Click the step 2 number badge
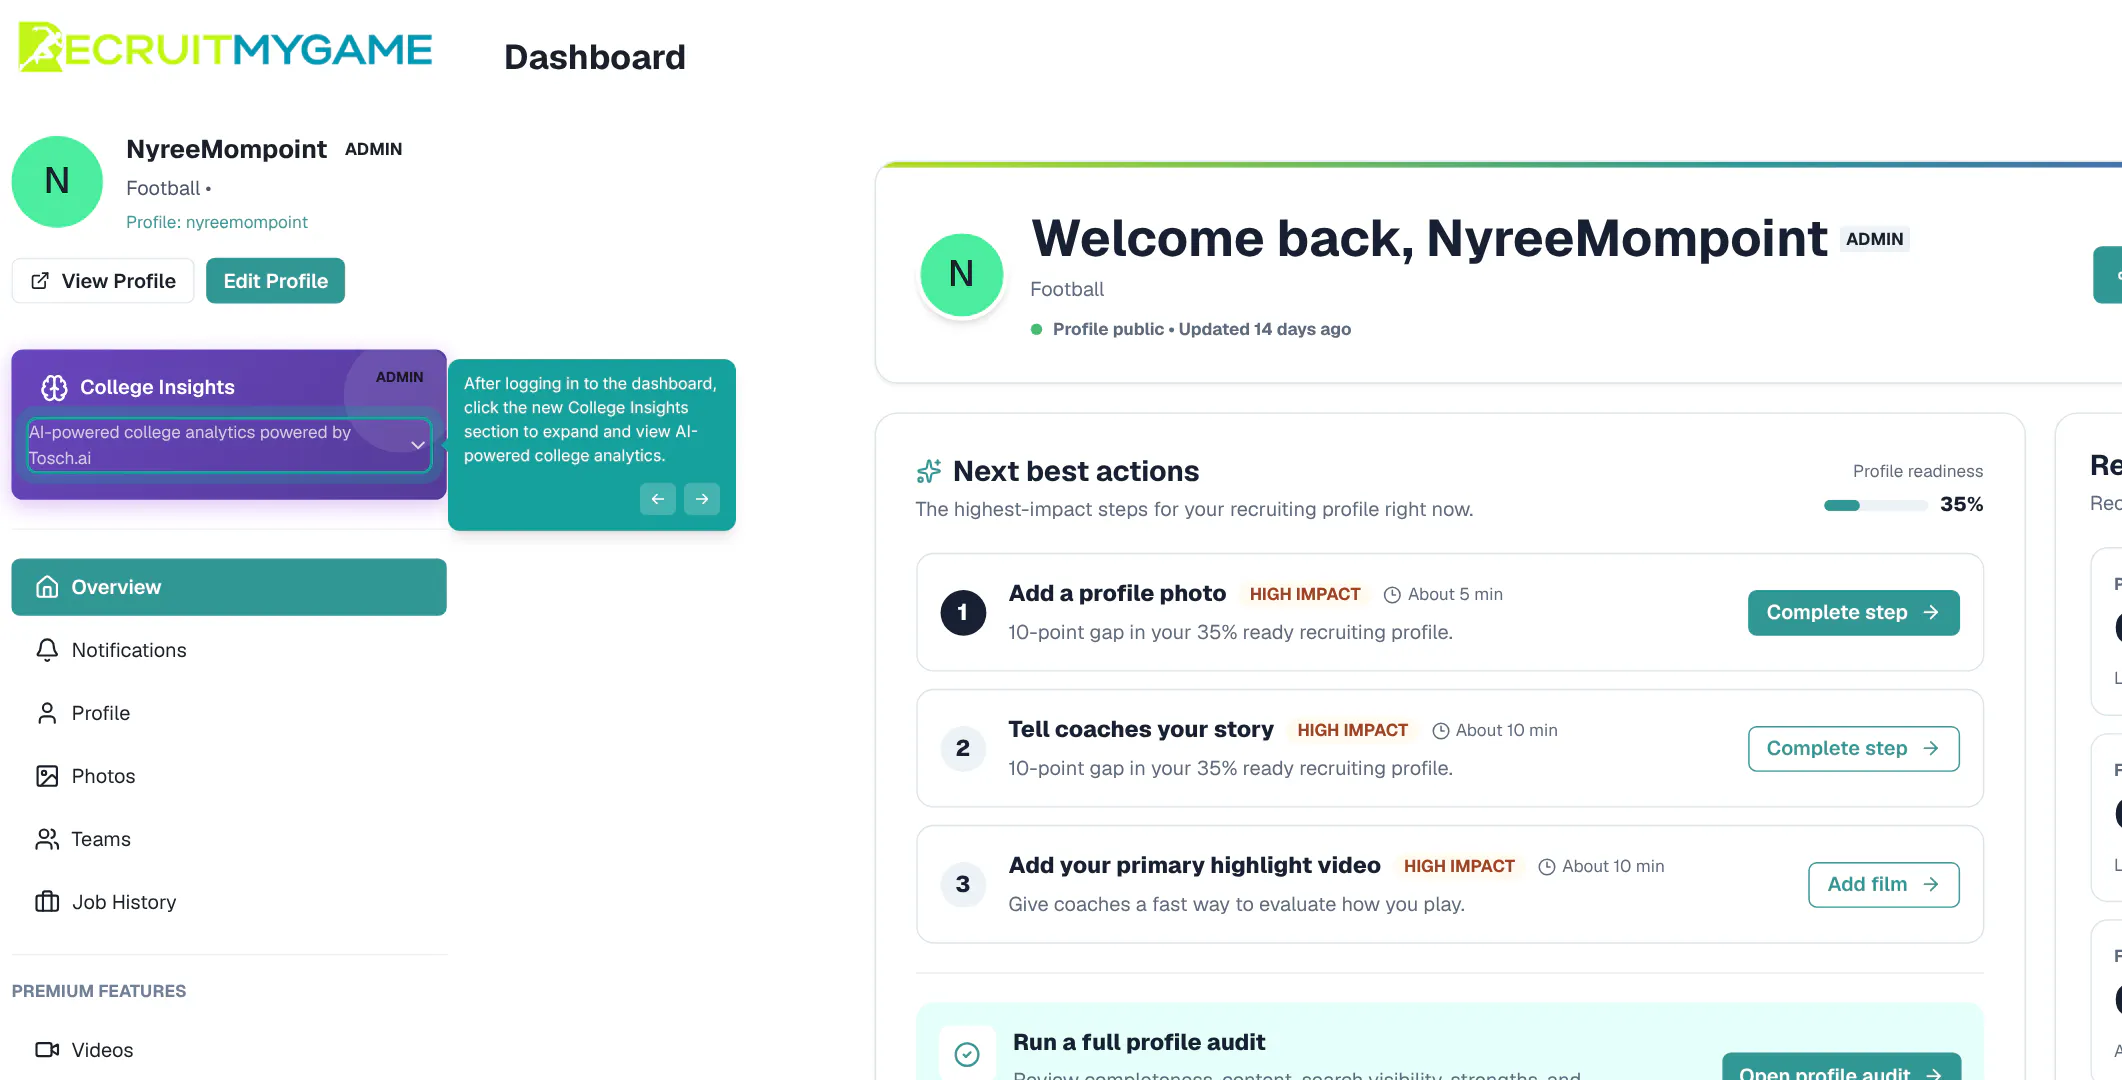The image size is (2122, 1080). pos(963,749)
